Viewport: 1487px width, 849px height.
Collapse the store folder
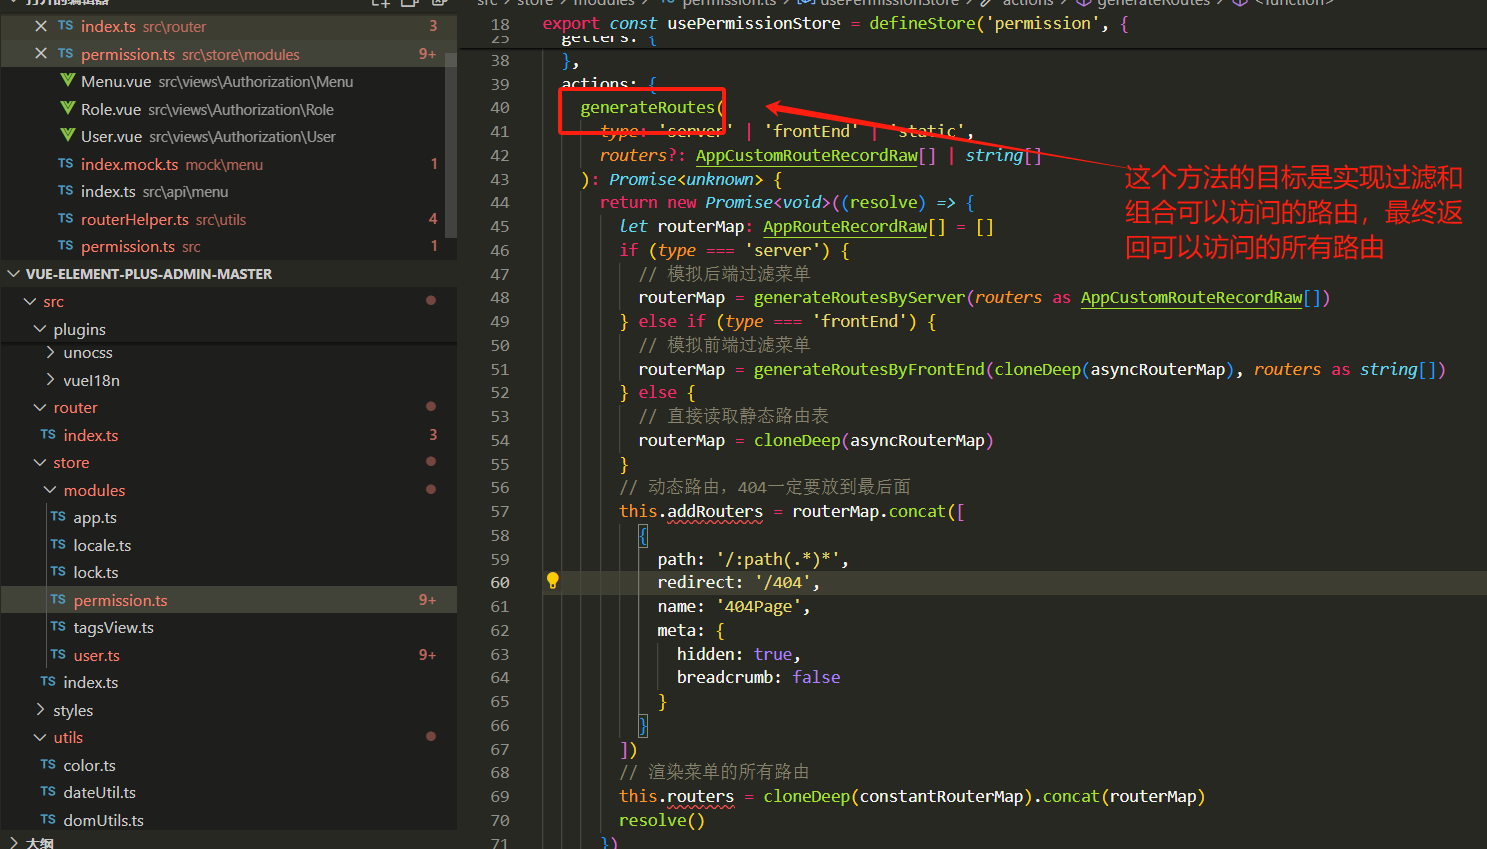click(40, 462)
